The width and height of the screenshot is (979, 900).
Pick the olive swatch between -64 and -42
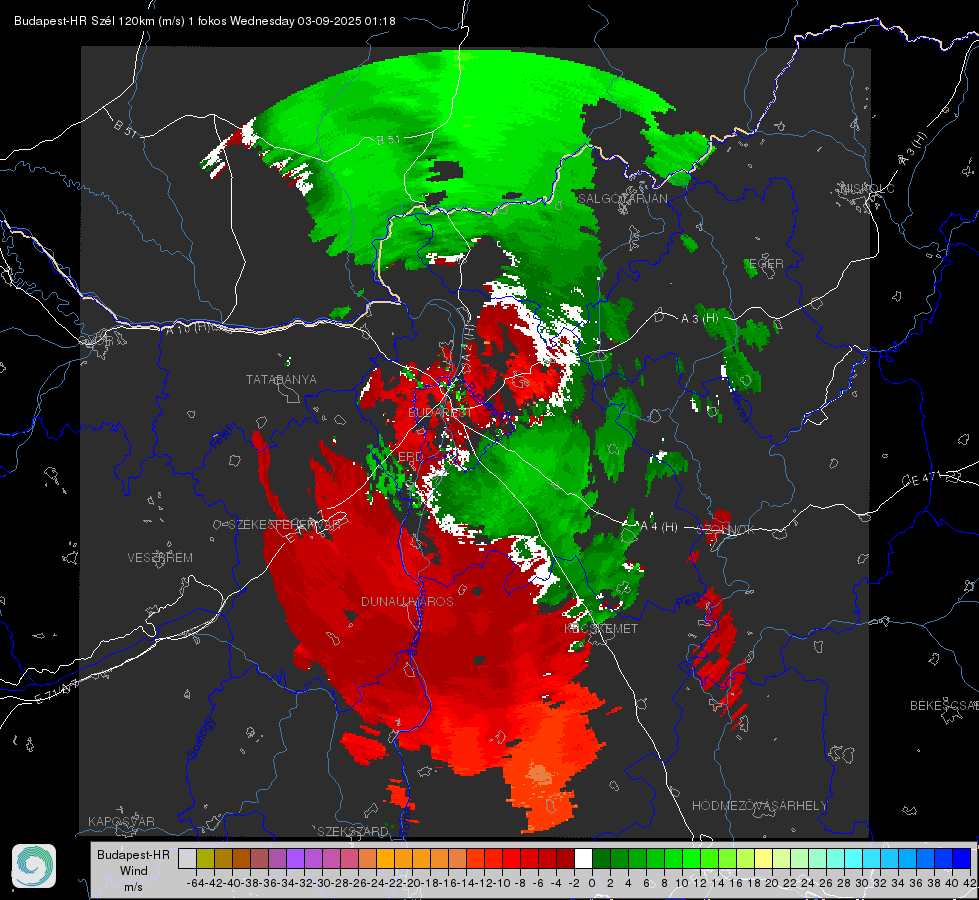tap(205, 858)
